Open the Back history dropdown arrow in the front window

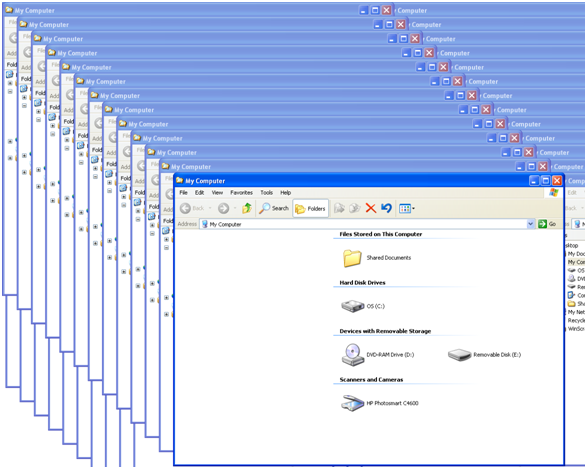click(210, 208)
